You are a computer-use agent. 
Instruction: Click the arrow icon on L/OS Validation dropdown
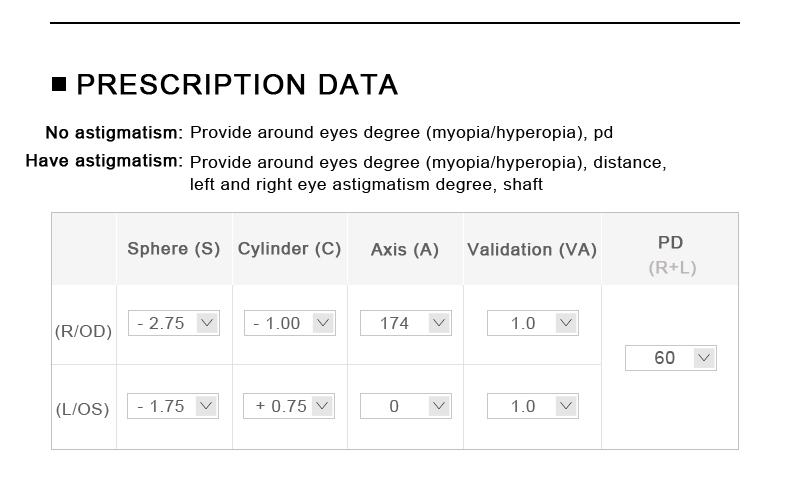566,406
